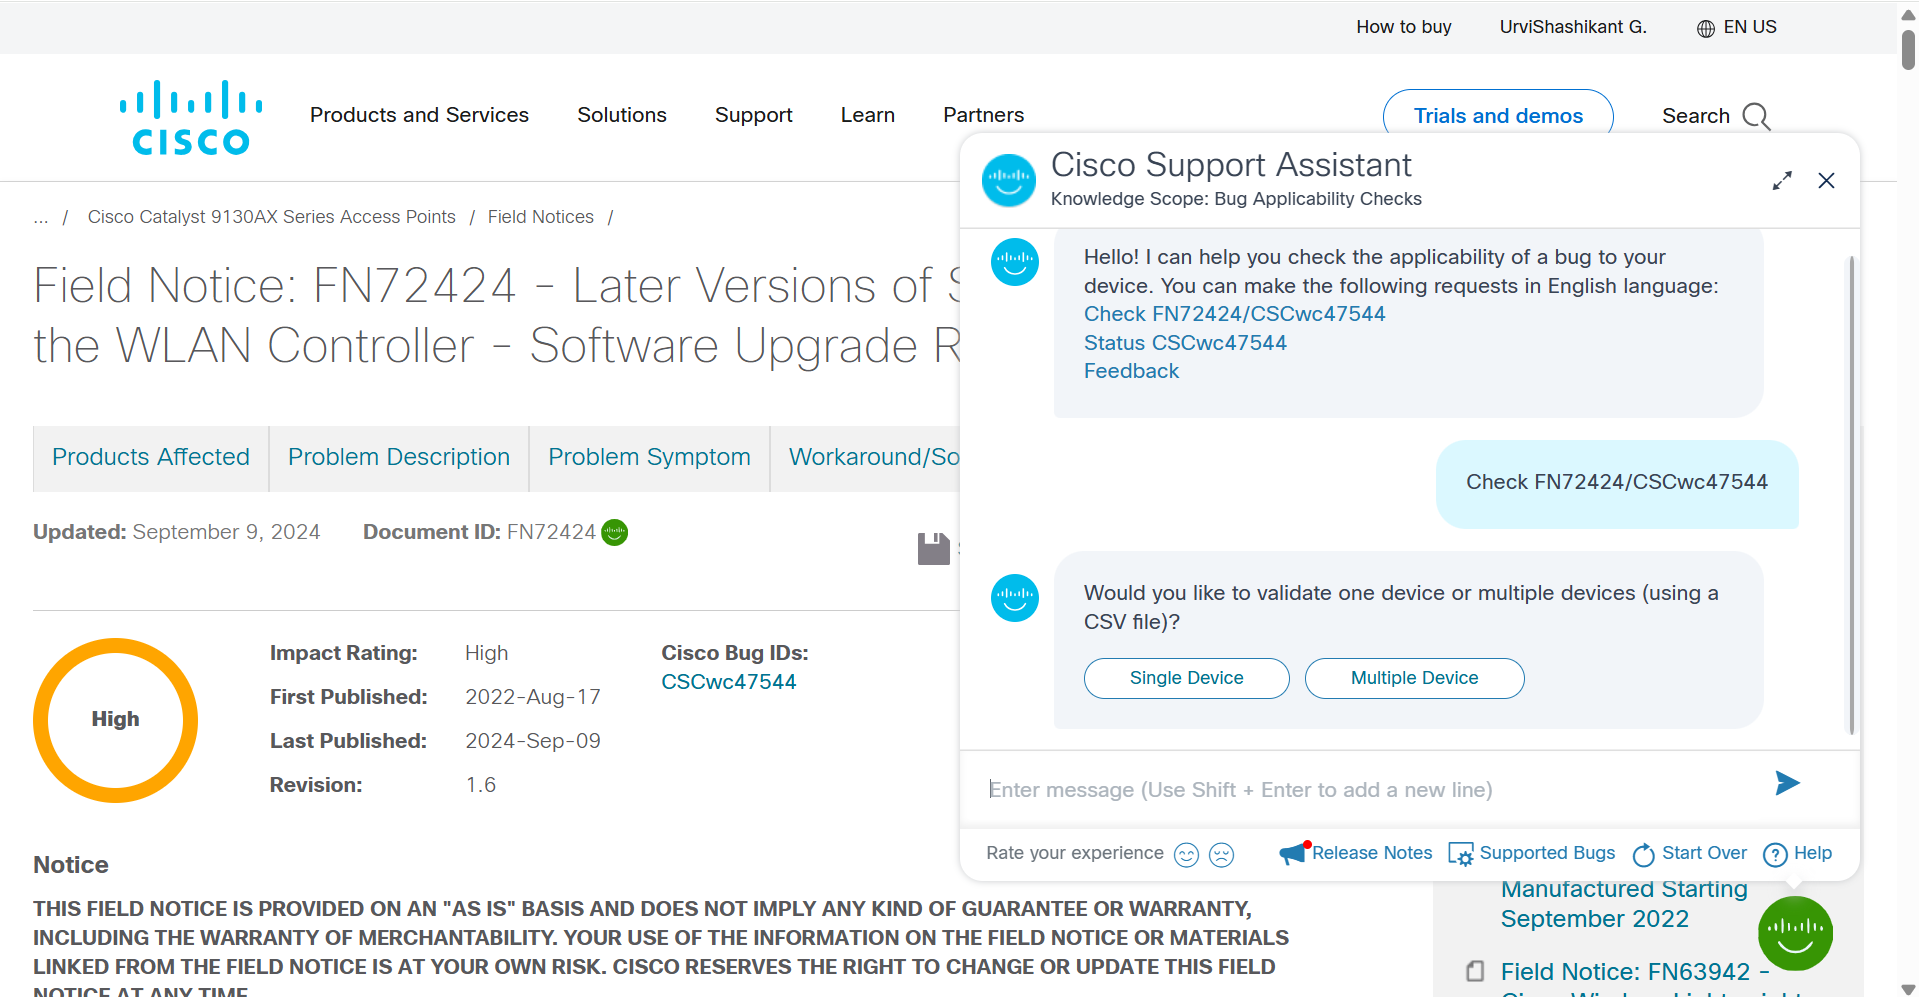The height and width of the screenshot is (997, 1919).
Task: Open the Search magnifier icon
Action: (1756, 116)
